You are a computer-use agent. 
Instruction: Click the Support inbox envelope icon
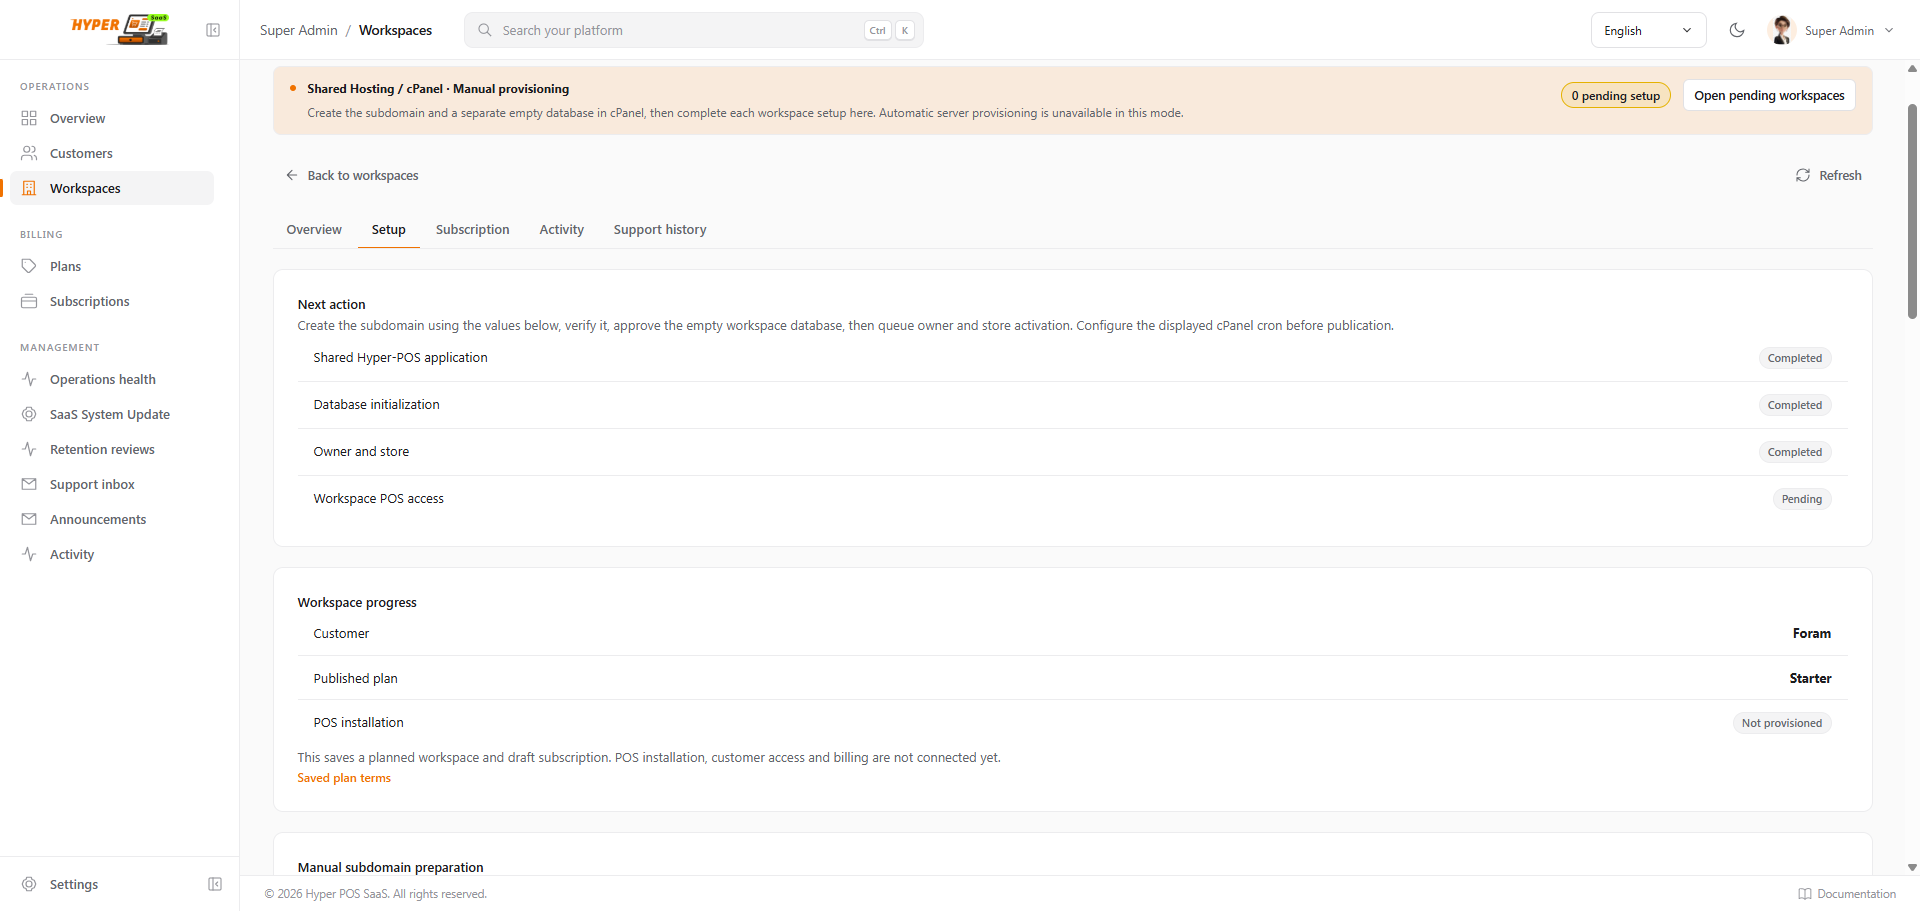[x=29, y=484]
